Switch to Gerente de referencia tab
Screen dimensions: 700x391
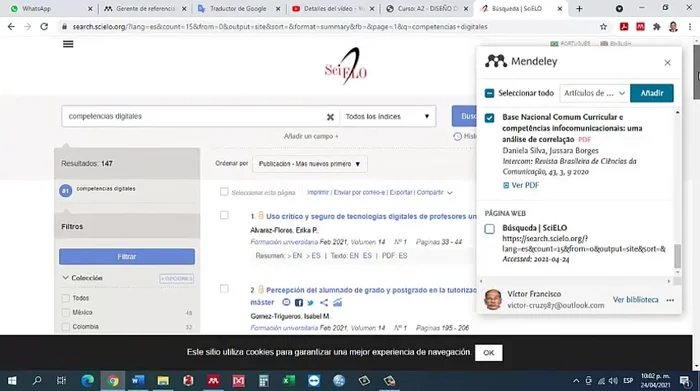coord(145,8)
